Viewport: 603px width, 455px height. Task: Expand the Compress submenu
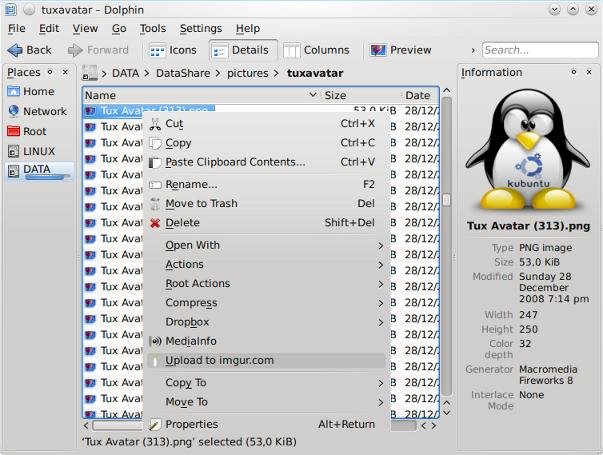pyautogui.click(x=265, y=303)
